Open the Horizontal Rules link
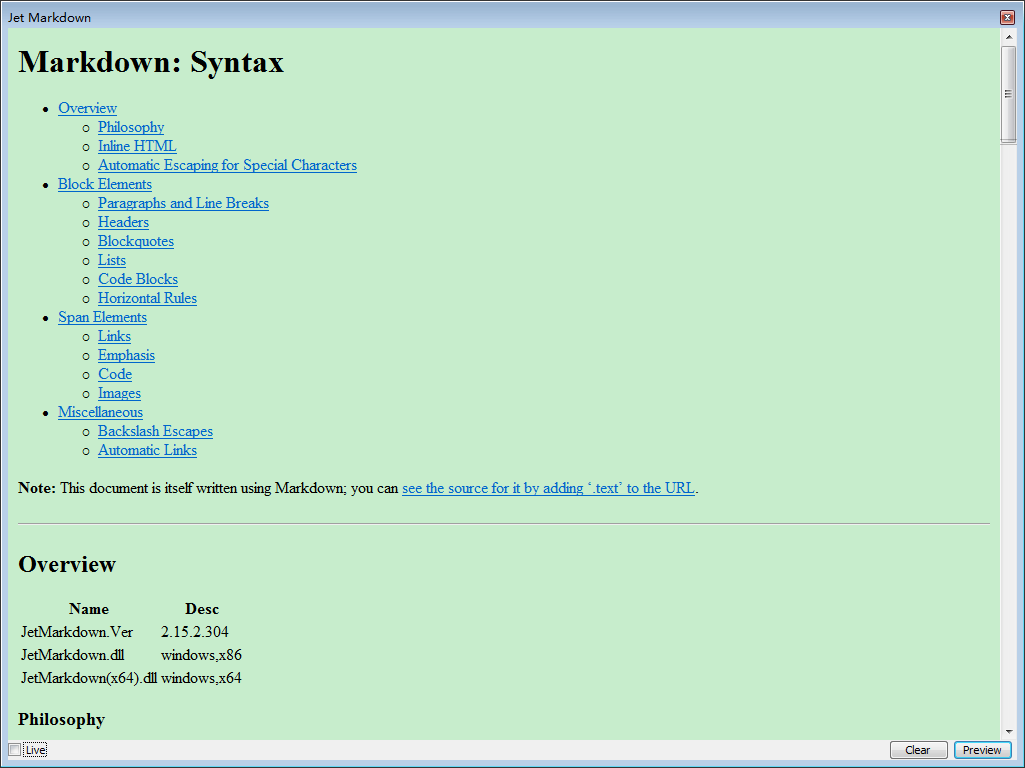Viewport: 1025px width, 768px height. click(x=147, y=298)
